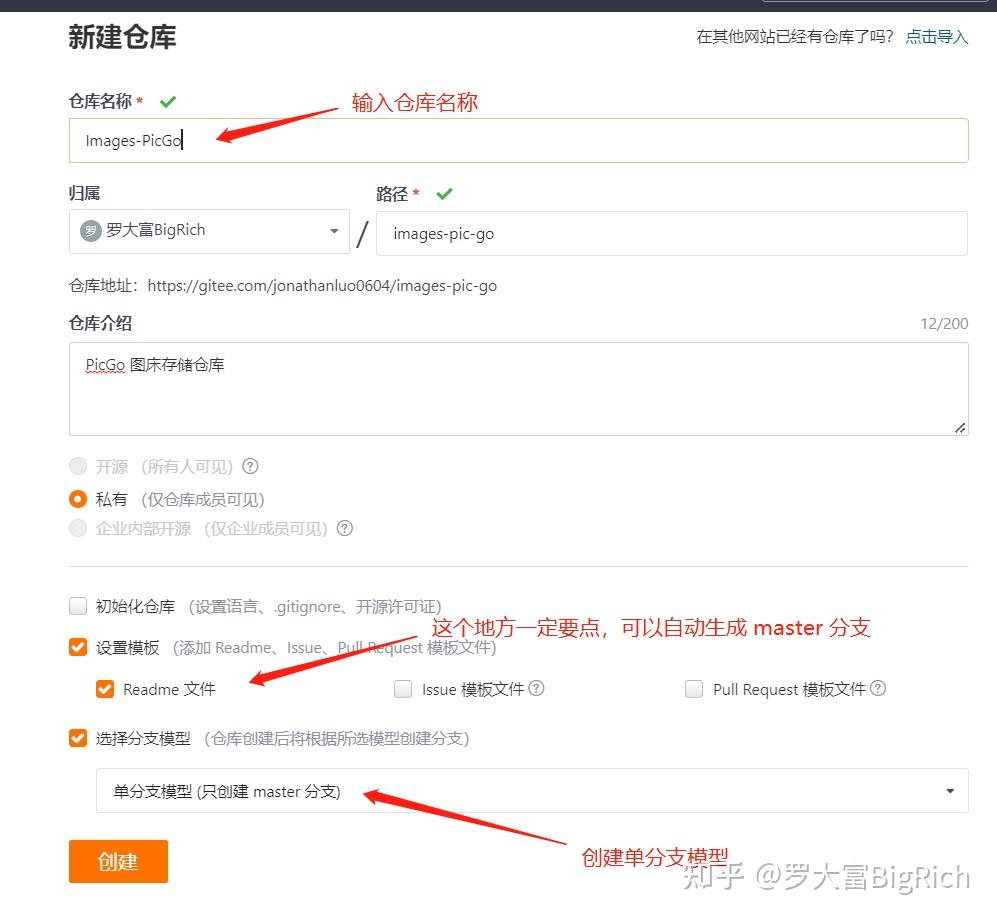Click the 创建 button to create repository
Viewport: 997px width, 921px height.
[x=118, y=861]
